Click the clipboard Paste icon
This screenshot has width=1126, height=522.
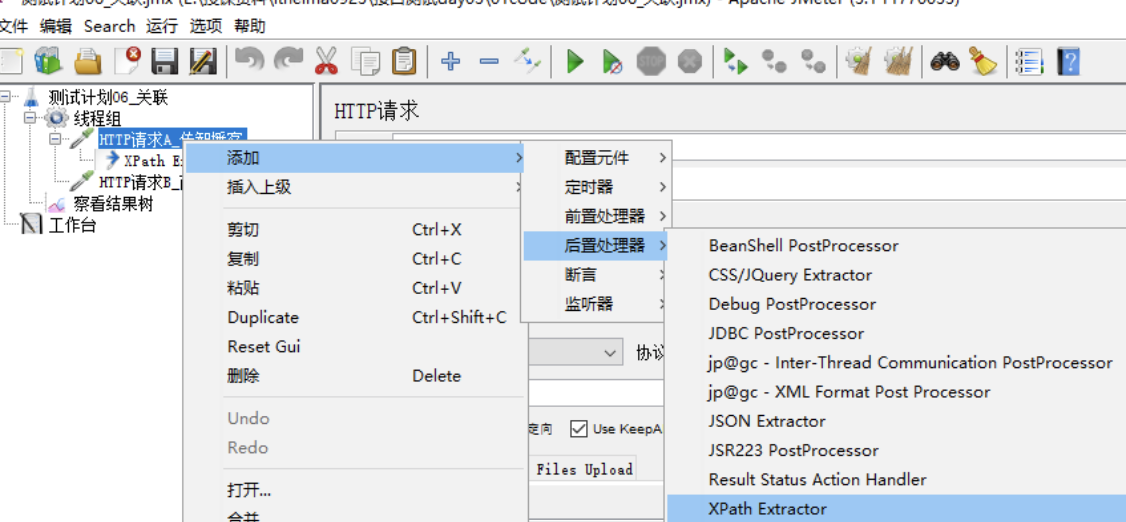point(404,62)
